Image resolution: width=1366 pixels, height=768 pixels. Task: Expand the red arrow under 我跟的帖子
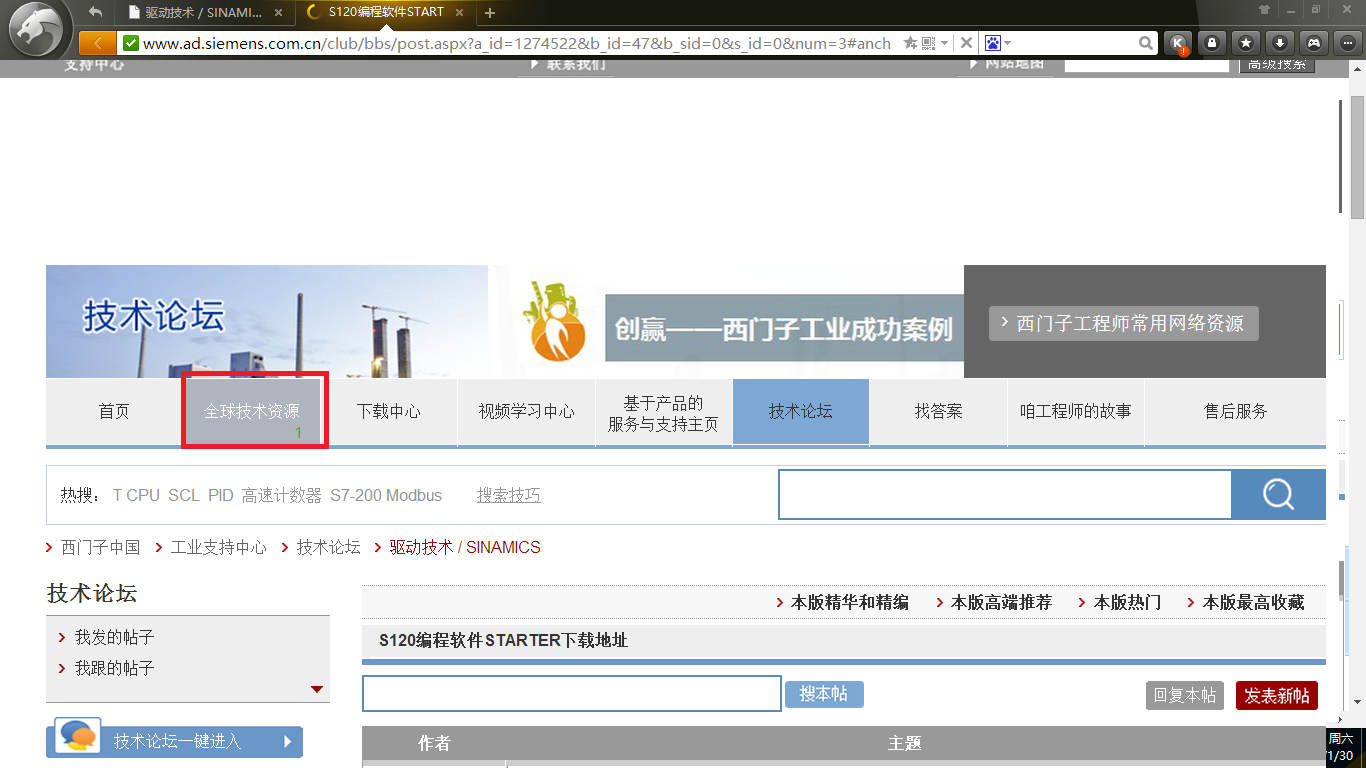(317, 689)
